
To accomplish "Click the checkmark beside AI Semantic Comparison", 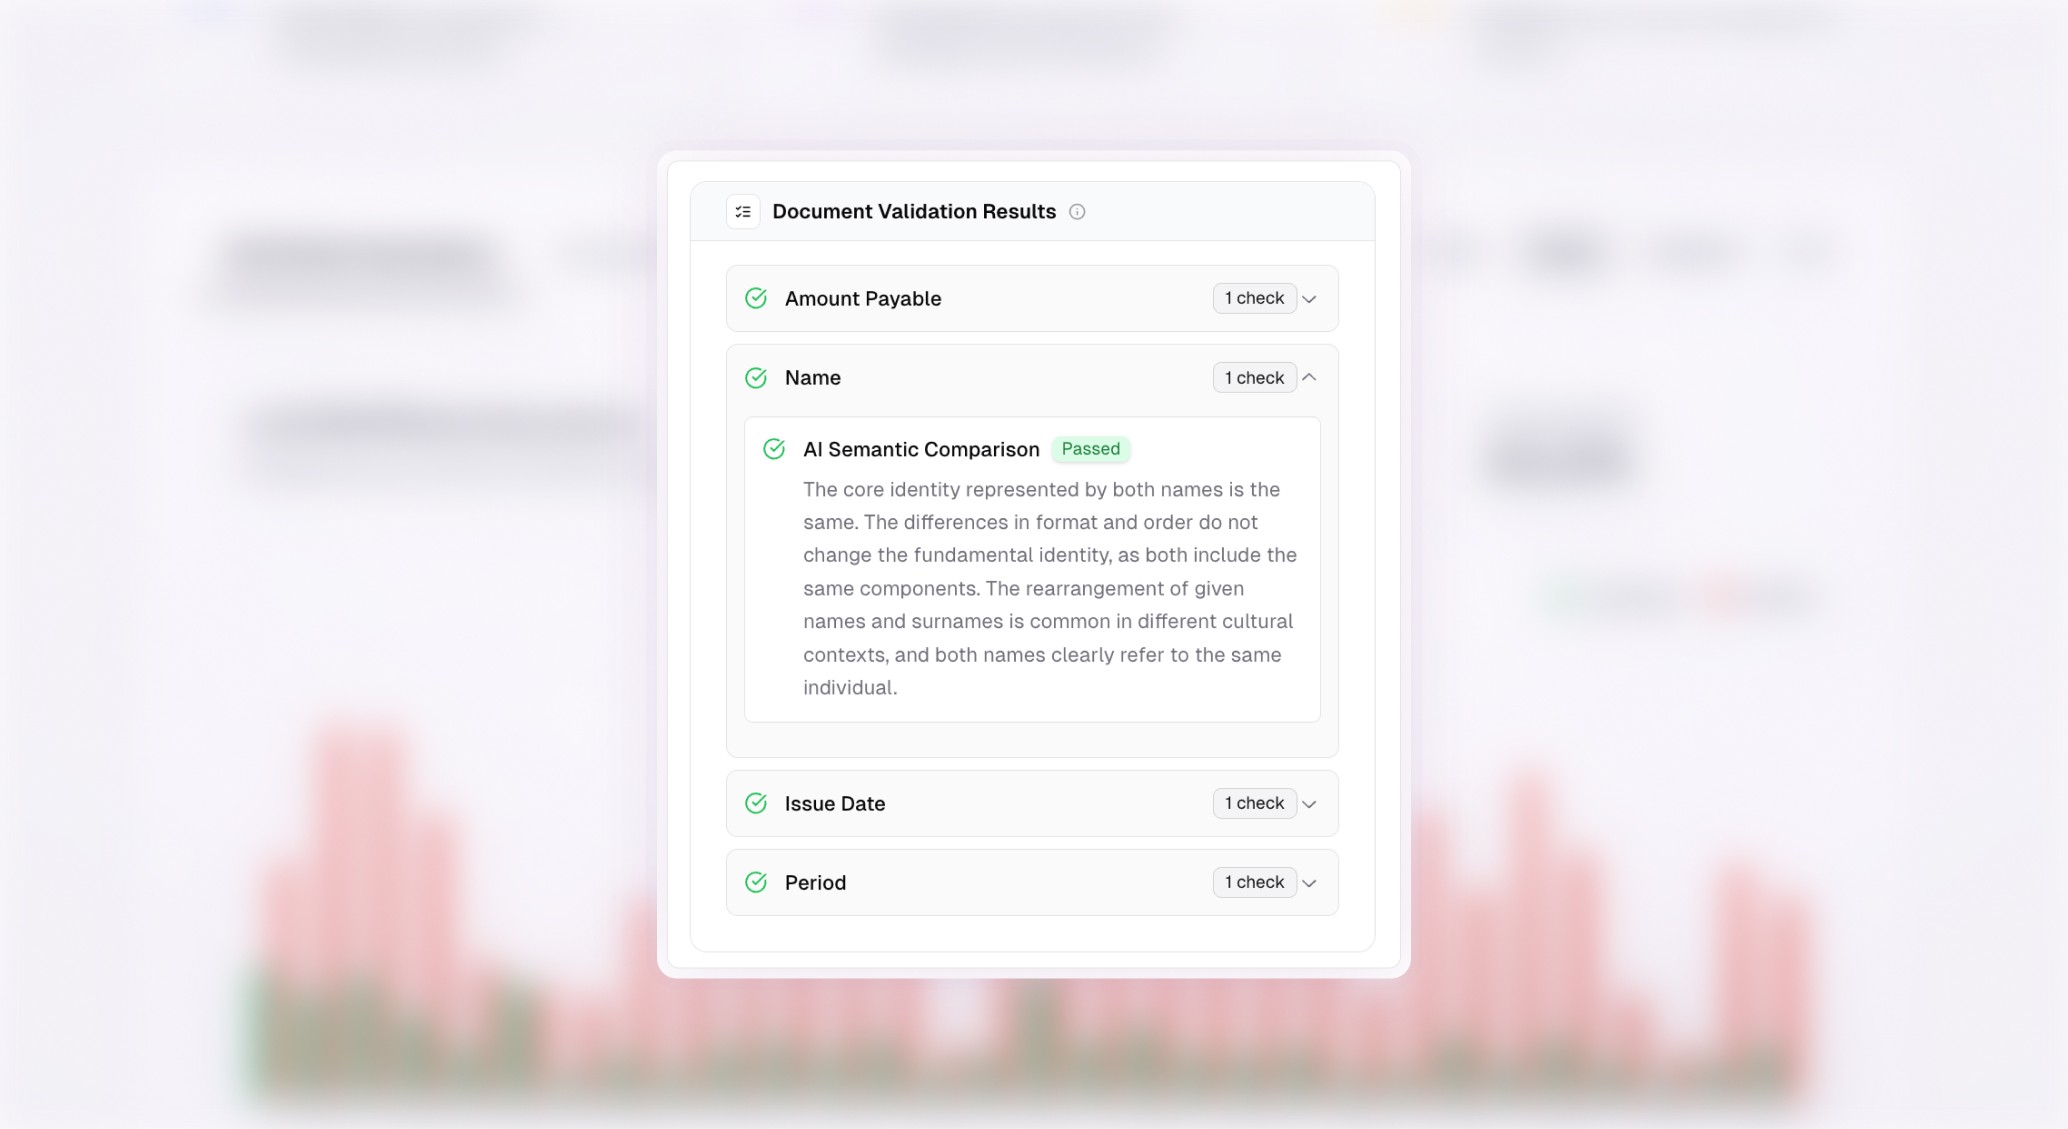I will (x=774, y=449).
